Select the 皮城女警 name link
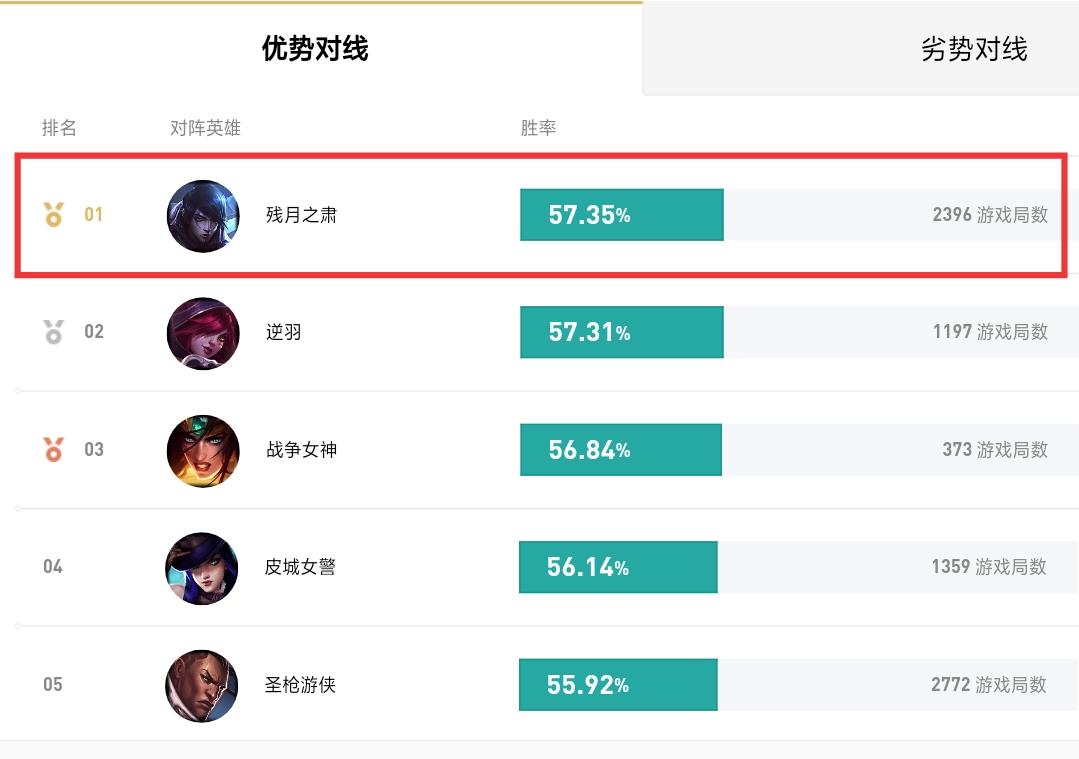 300,567
